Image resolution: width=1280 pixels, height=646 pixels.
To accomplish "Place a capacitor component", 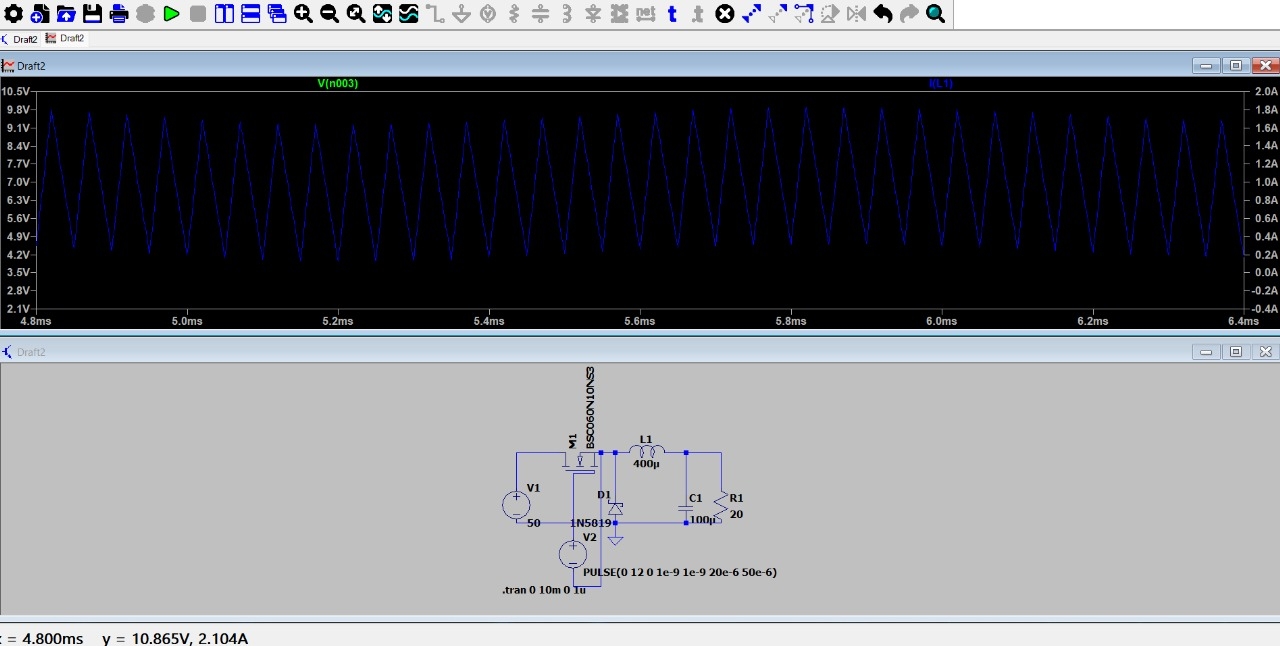I will [x=540, y=14].
